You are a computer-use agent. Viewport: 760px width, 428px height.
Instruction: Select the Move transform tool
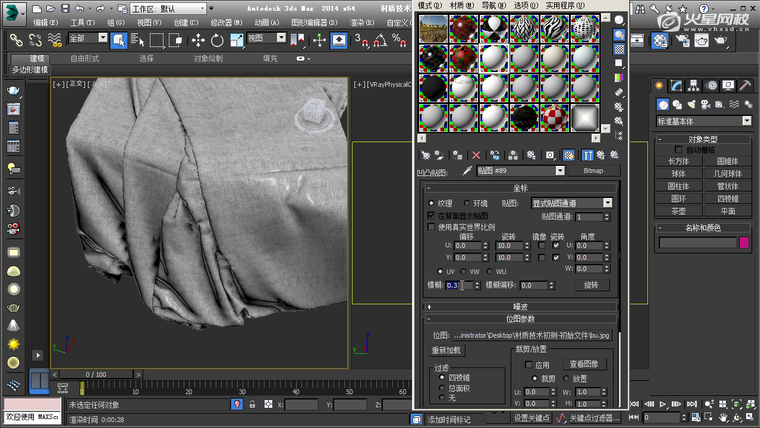(196, 40)
